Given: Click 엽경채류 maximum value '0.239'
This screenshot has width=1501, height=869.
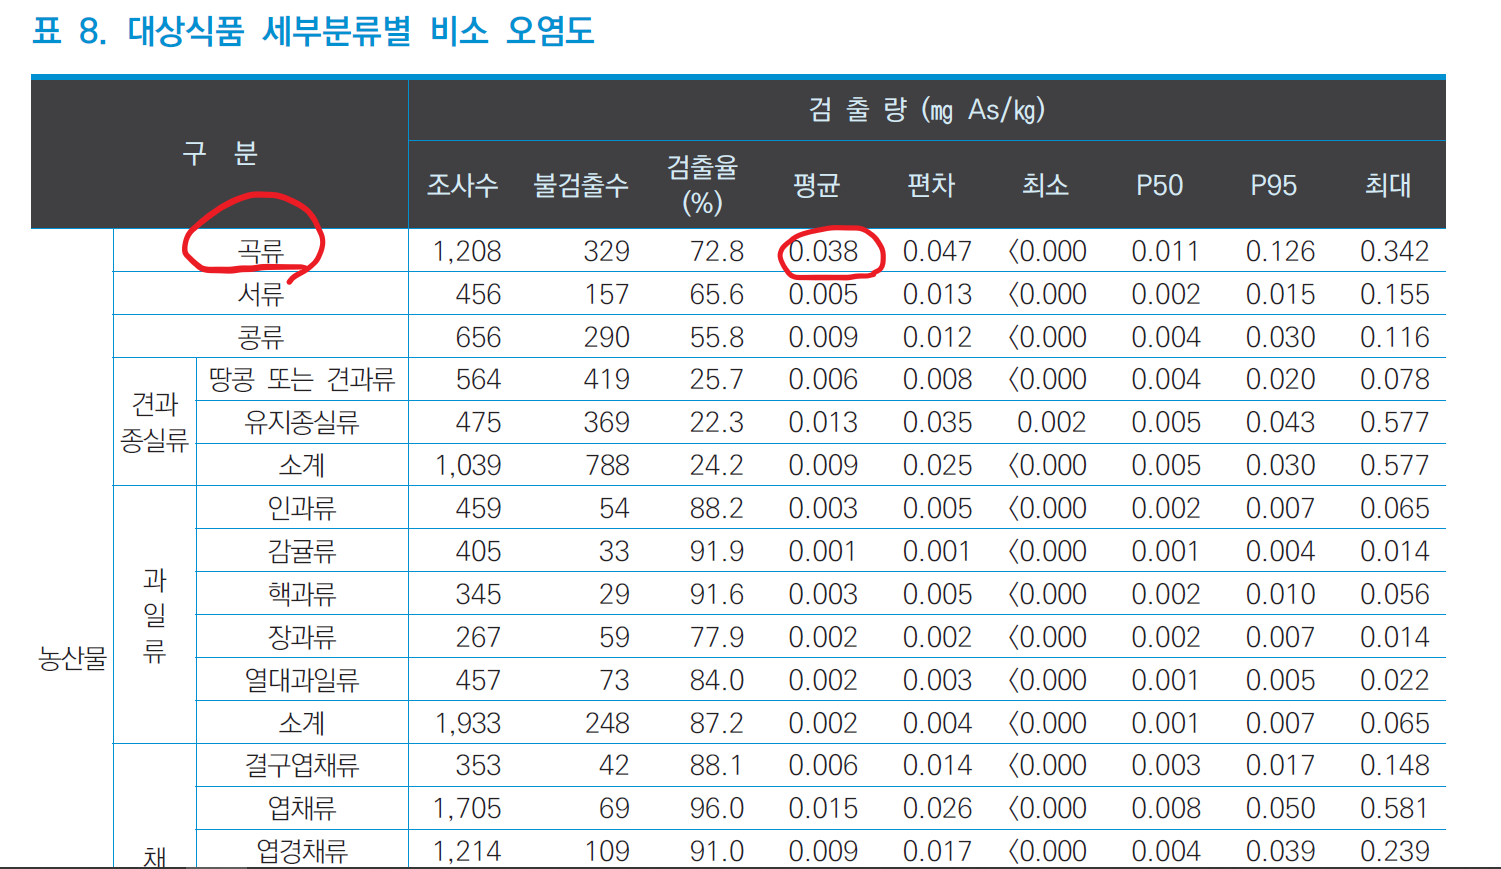Looking at the screenshot, I should pyautogui.click(x=1395, y=852).
